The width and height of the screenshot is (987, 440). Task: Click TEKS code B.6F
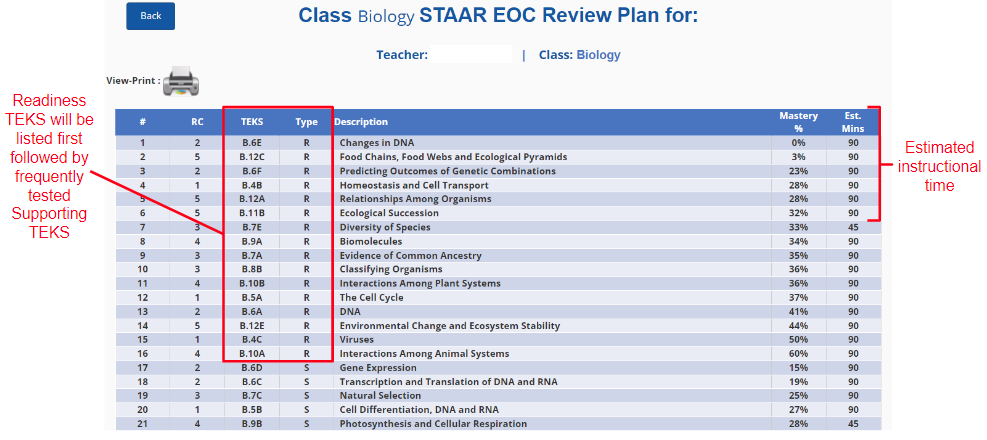pos(252,171)
